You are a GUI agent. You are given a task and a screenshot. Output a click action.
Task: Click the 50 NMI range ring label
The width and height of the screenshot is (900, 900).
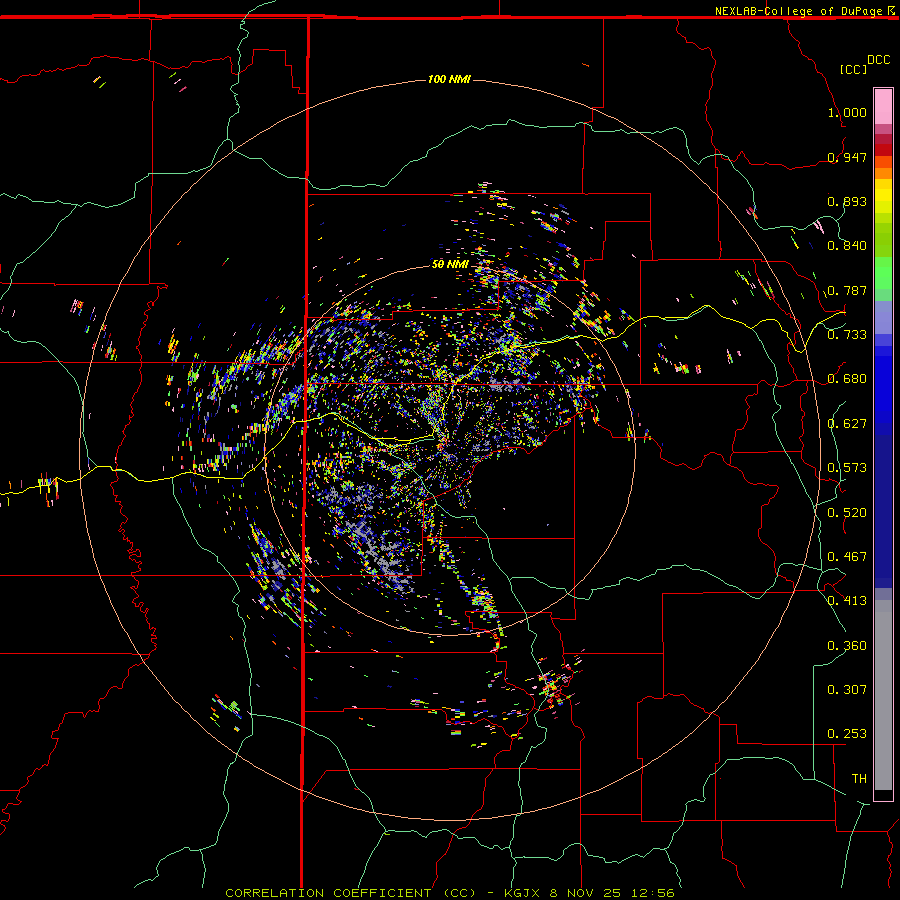pyautogui.click(x=450, y=264)
